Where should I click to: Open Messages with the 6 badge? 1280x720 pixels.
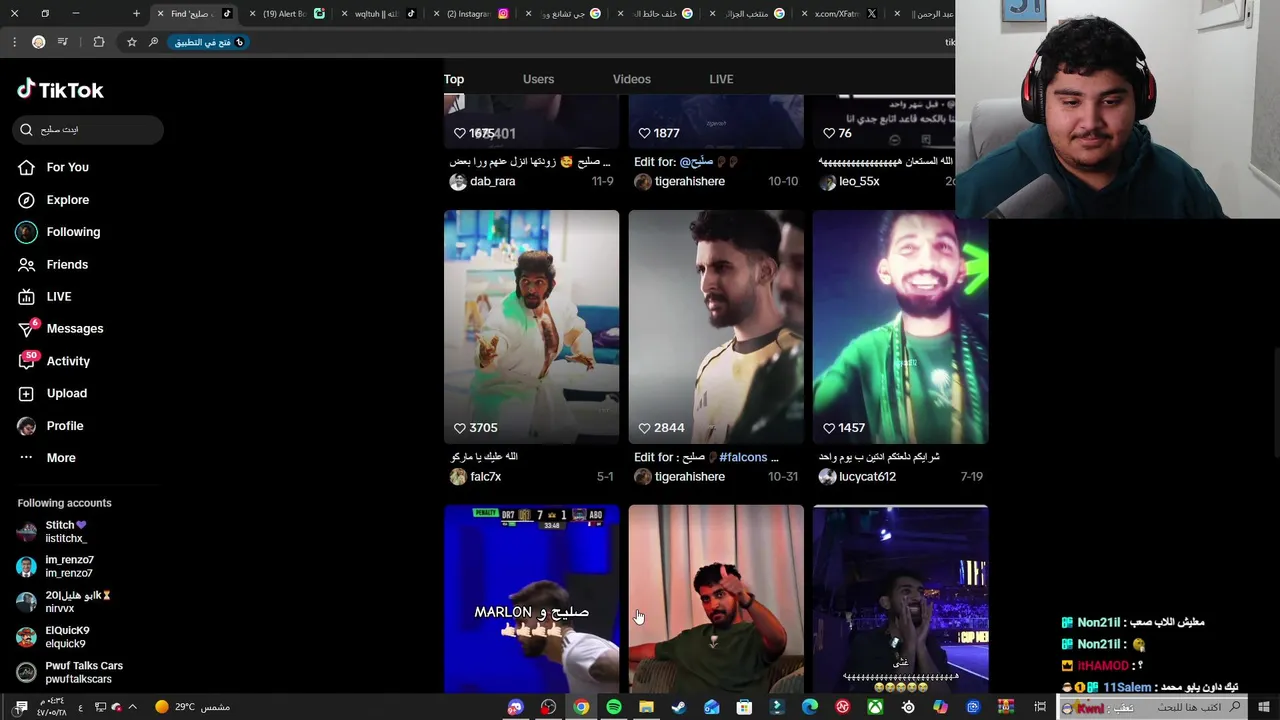[61, 329]
